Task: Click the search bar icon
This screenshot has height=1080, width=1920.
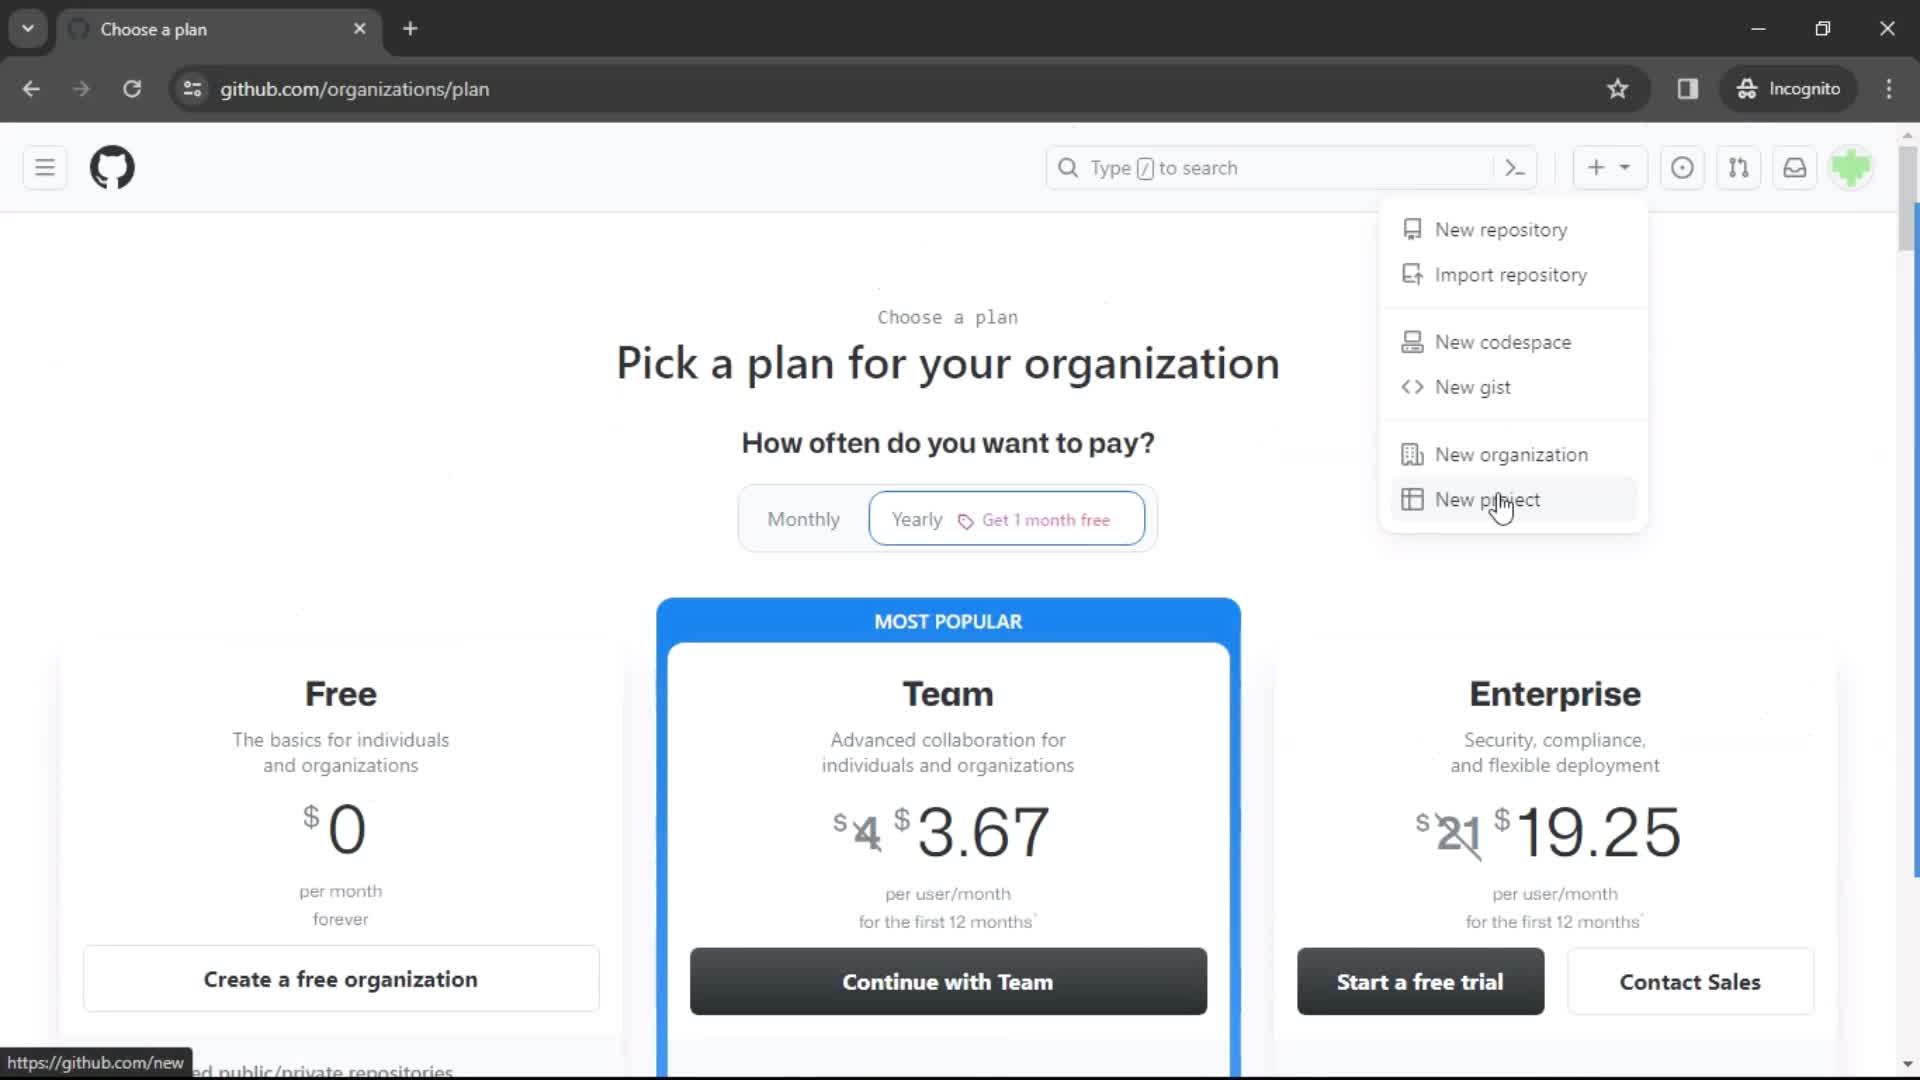Action: pos(1067,167)
